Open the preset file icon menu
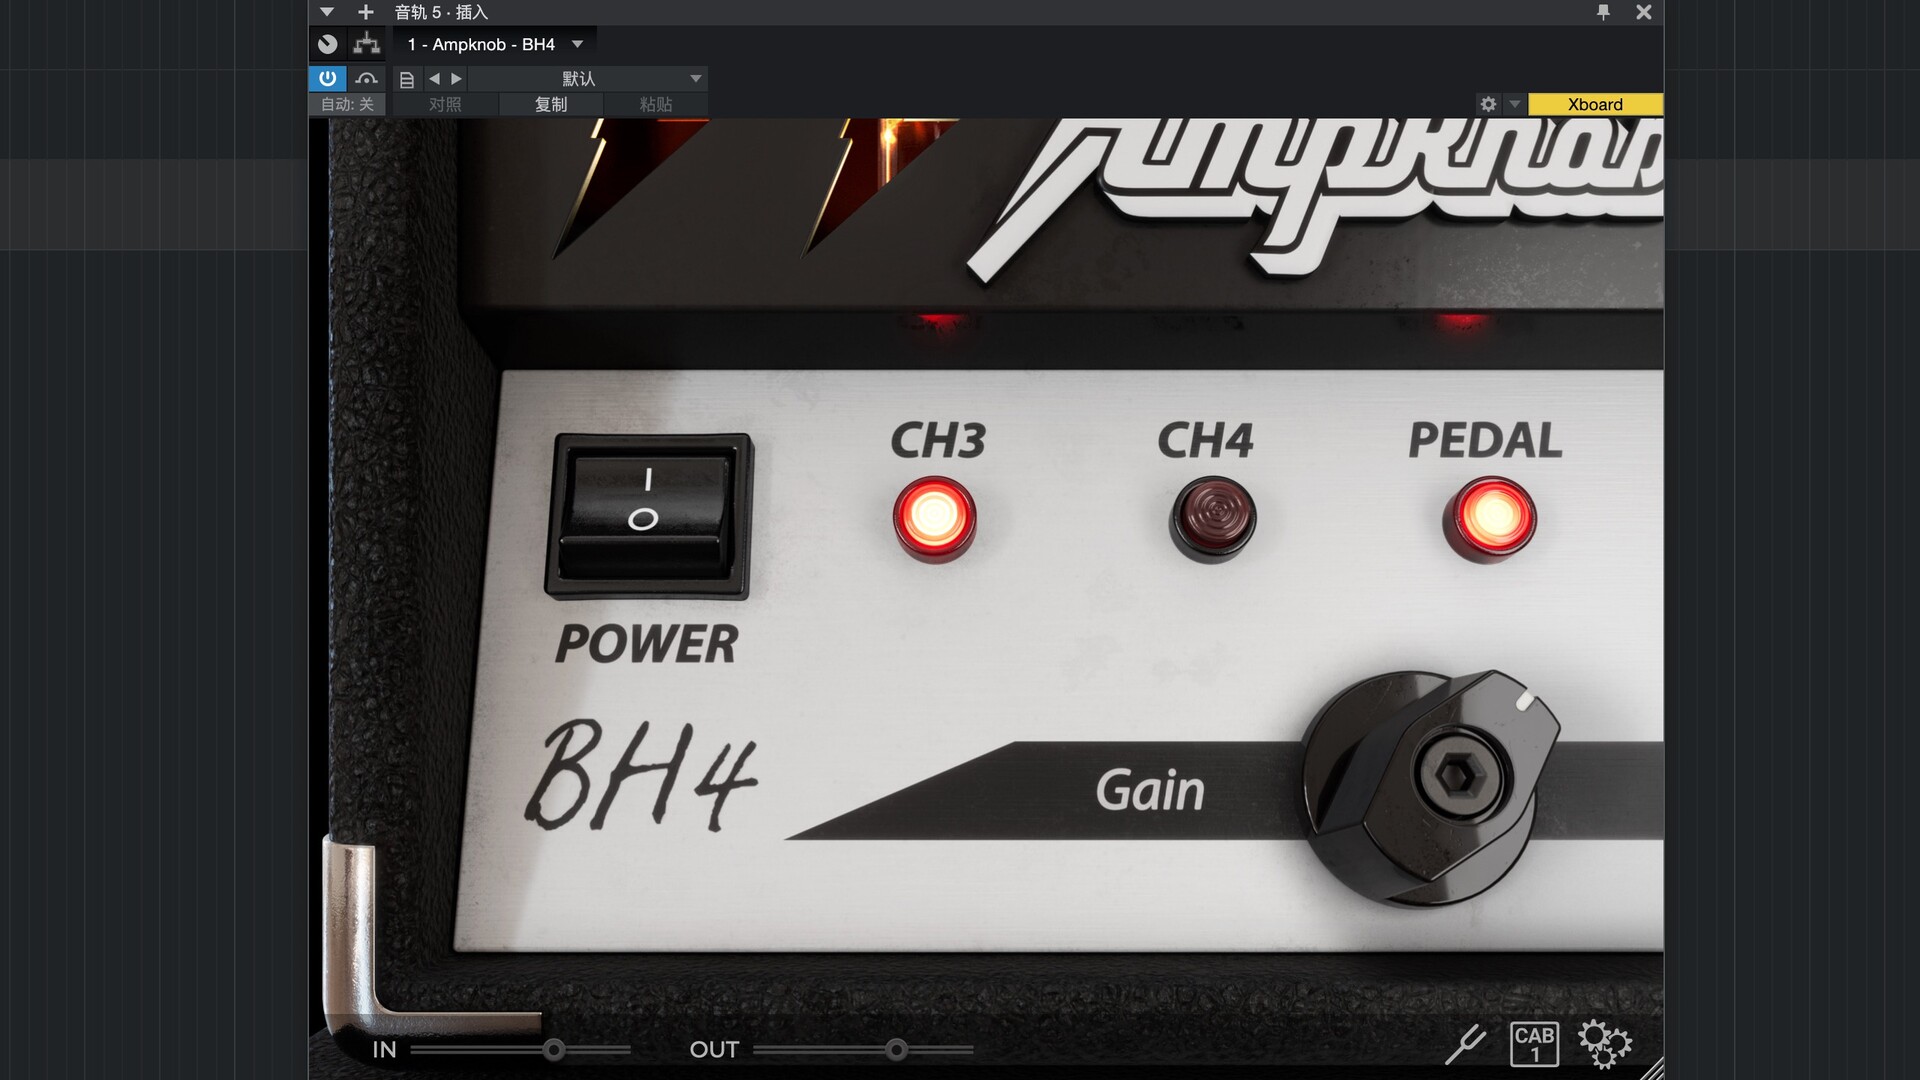Image resolution: width=1920 pixels, height=1080 pixels. click(x=407, y=79)
